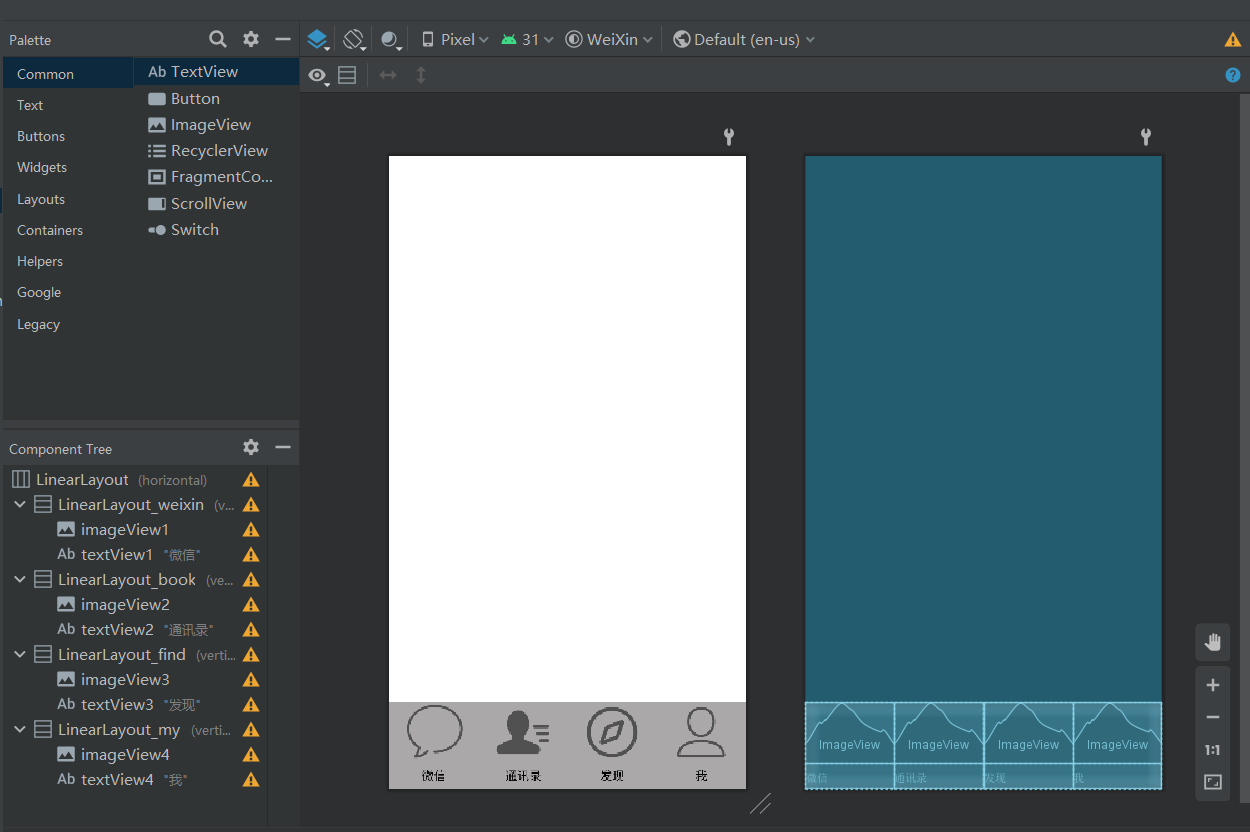Viewport: 1250px width, 832px height.
Task: Collapse the LinearLayout_my node
Action: tap(20, 730)
